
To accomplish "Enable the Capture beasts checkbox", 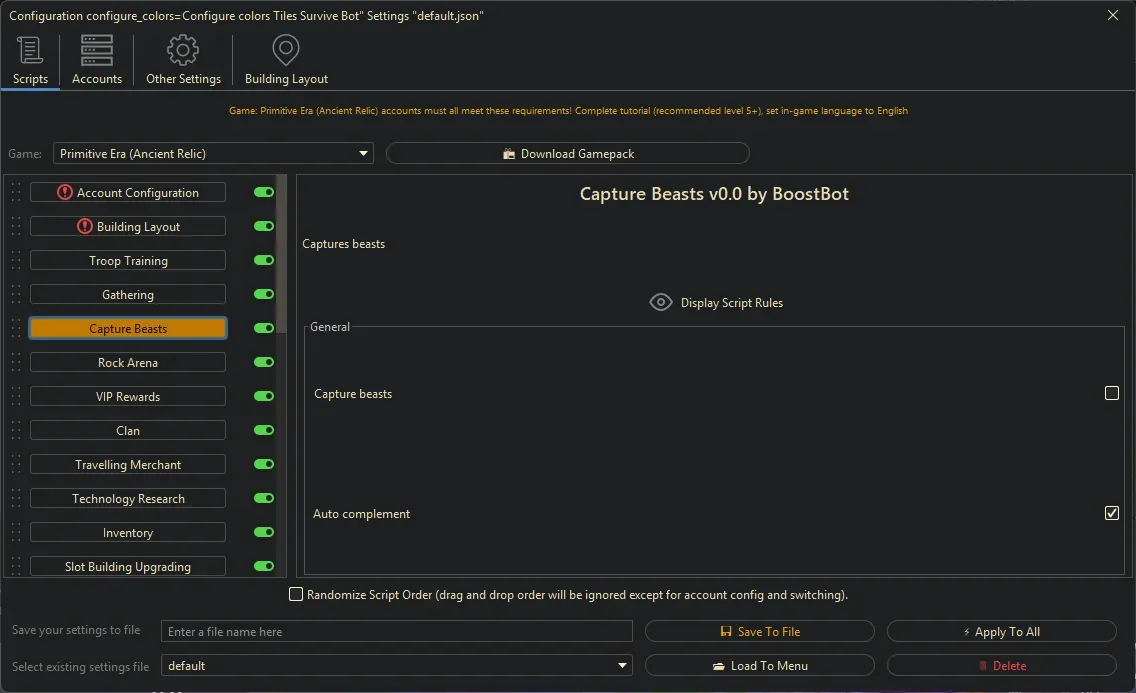I will [1111, 393].
